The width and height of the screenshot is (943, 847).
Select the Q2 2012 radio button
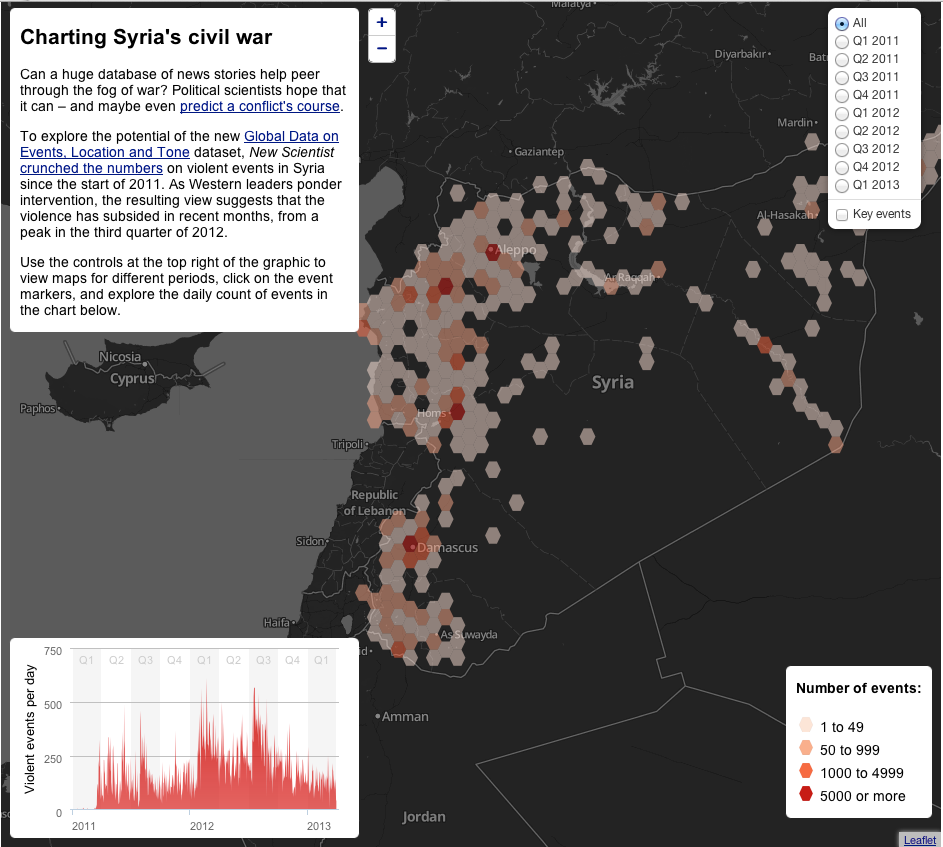click(x=842, y=131)
